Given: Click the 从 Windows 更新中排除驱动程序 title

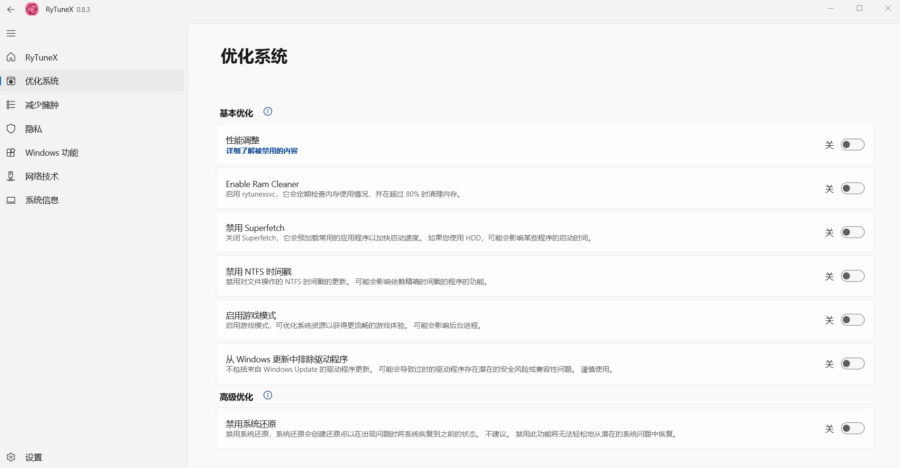Looking at the screenshot, I should click(286, 359).
